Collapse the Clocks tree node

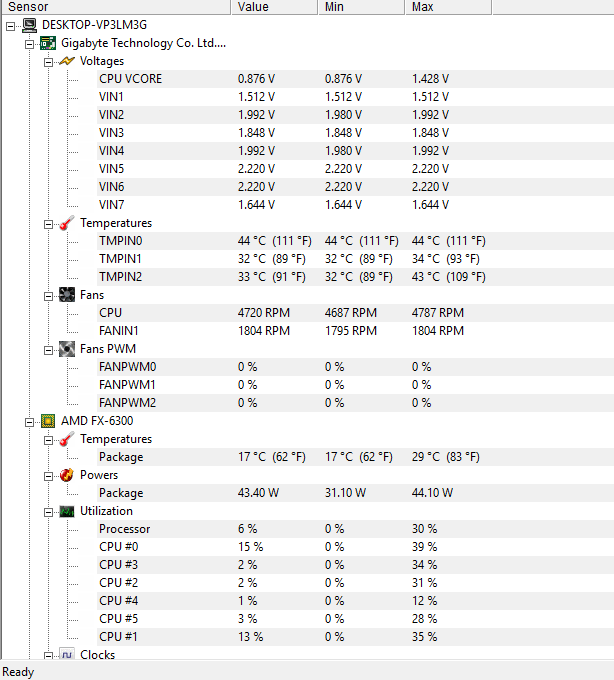click(48, 656)
